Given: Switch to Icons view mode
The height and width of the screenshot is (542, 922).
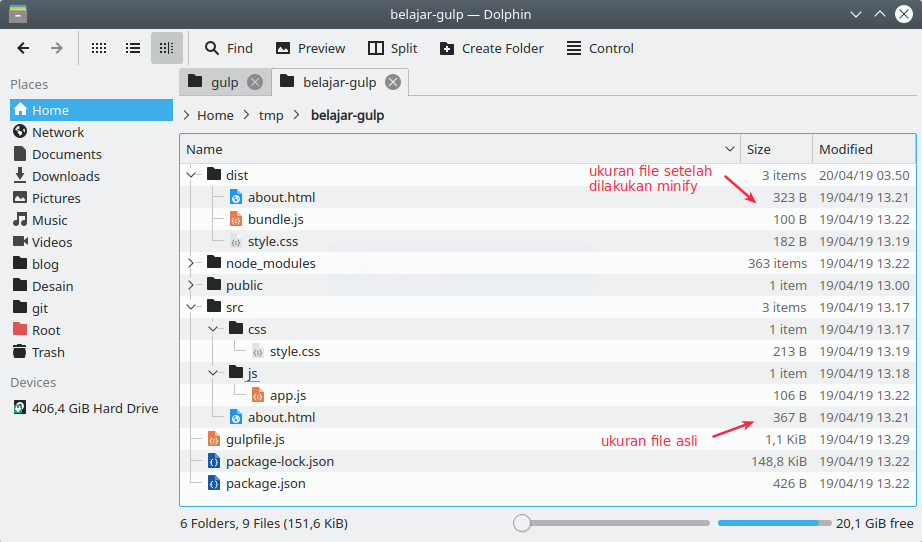Looking at the screenshot, I should (x=99, y=48).
